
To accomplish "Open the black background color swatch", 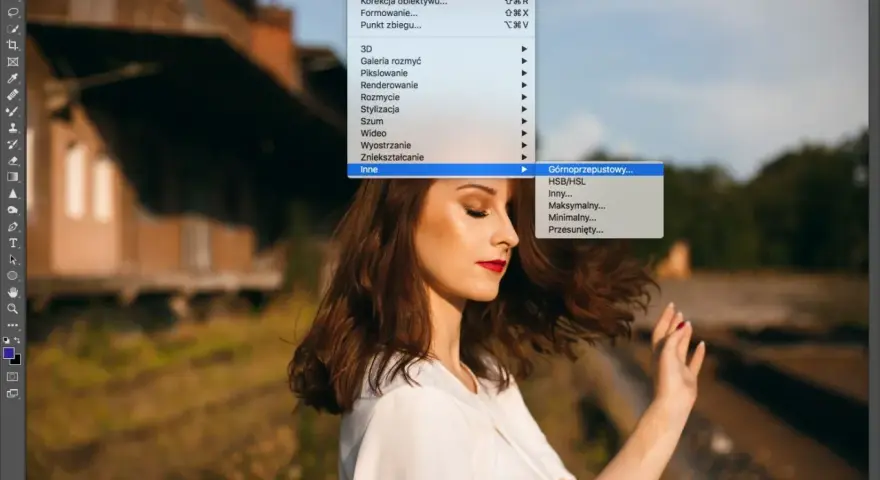I will [17, 360].
